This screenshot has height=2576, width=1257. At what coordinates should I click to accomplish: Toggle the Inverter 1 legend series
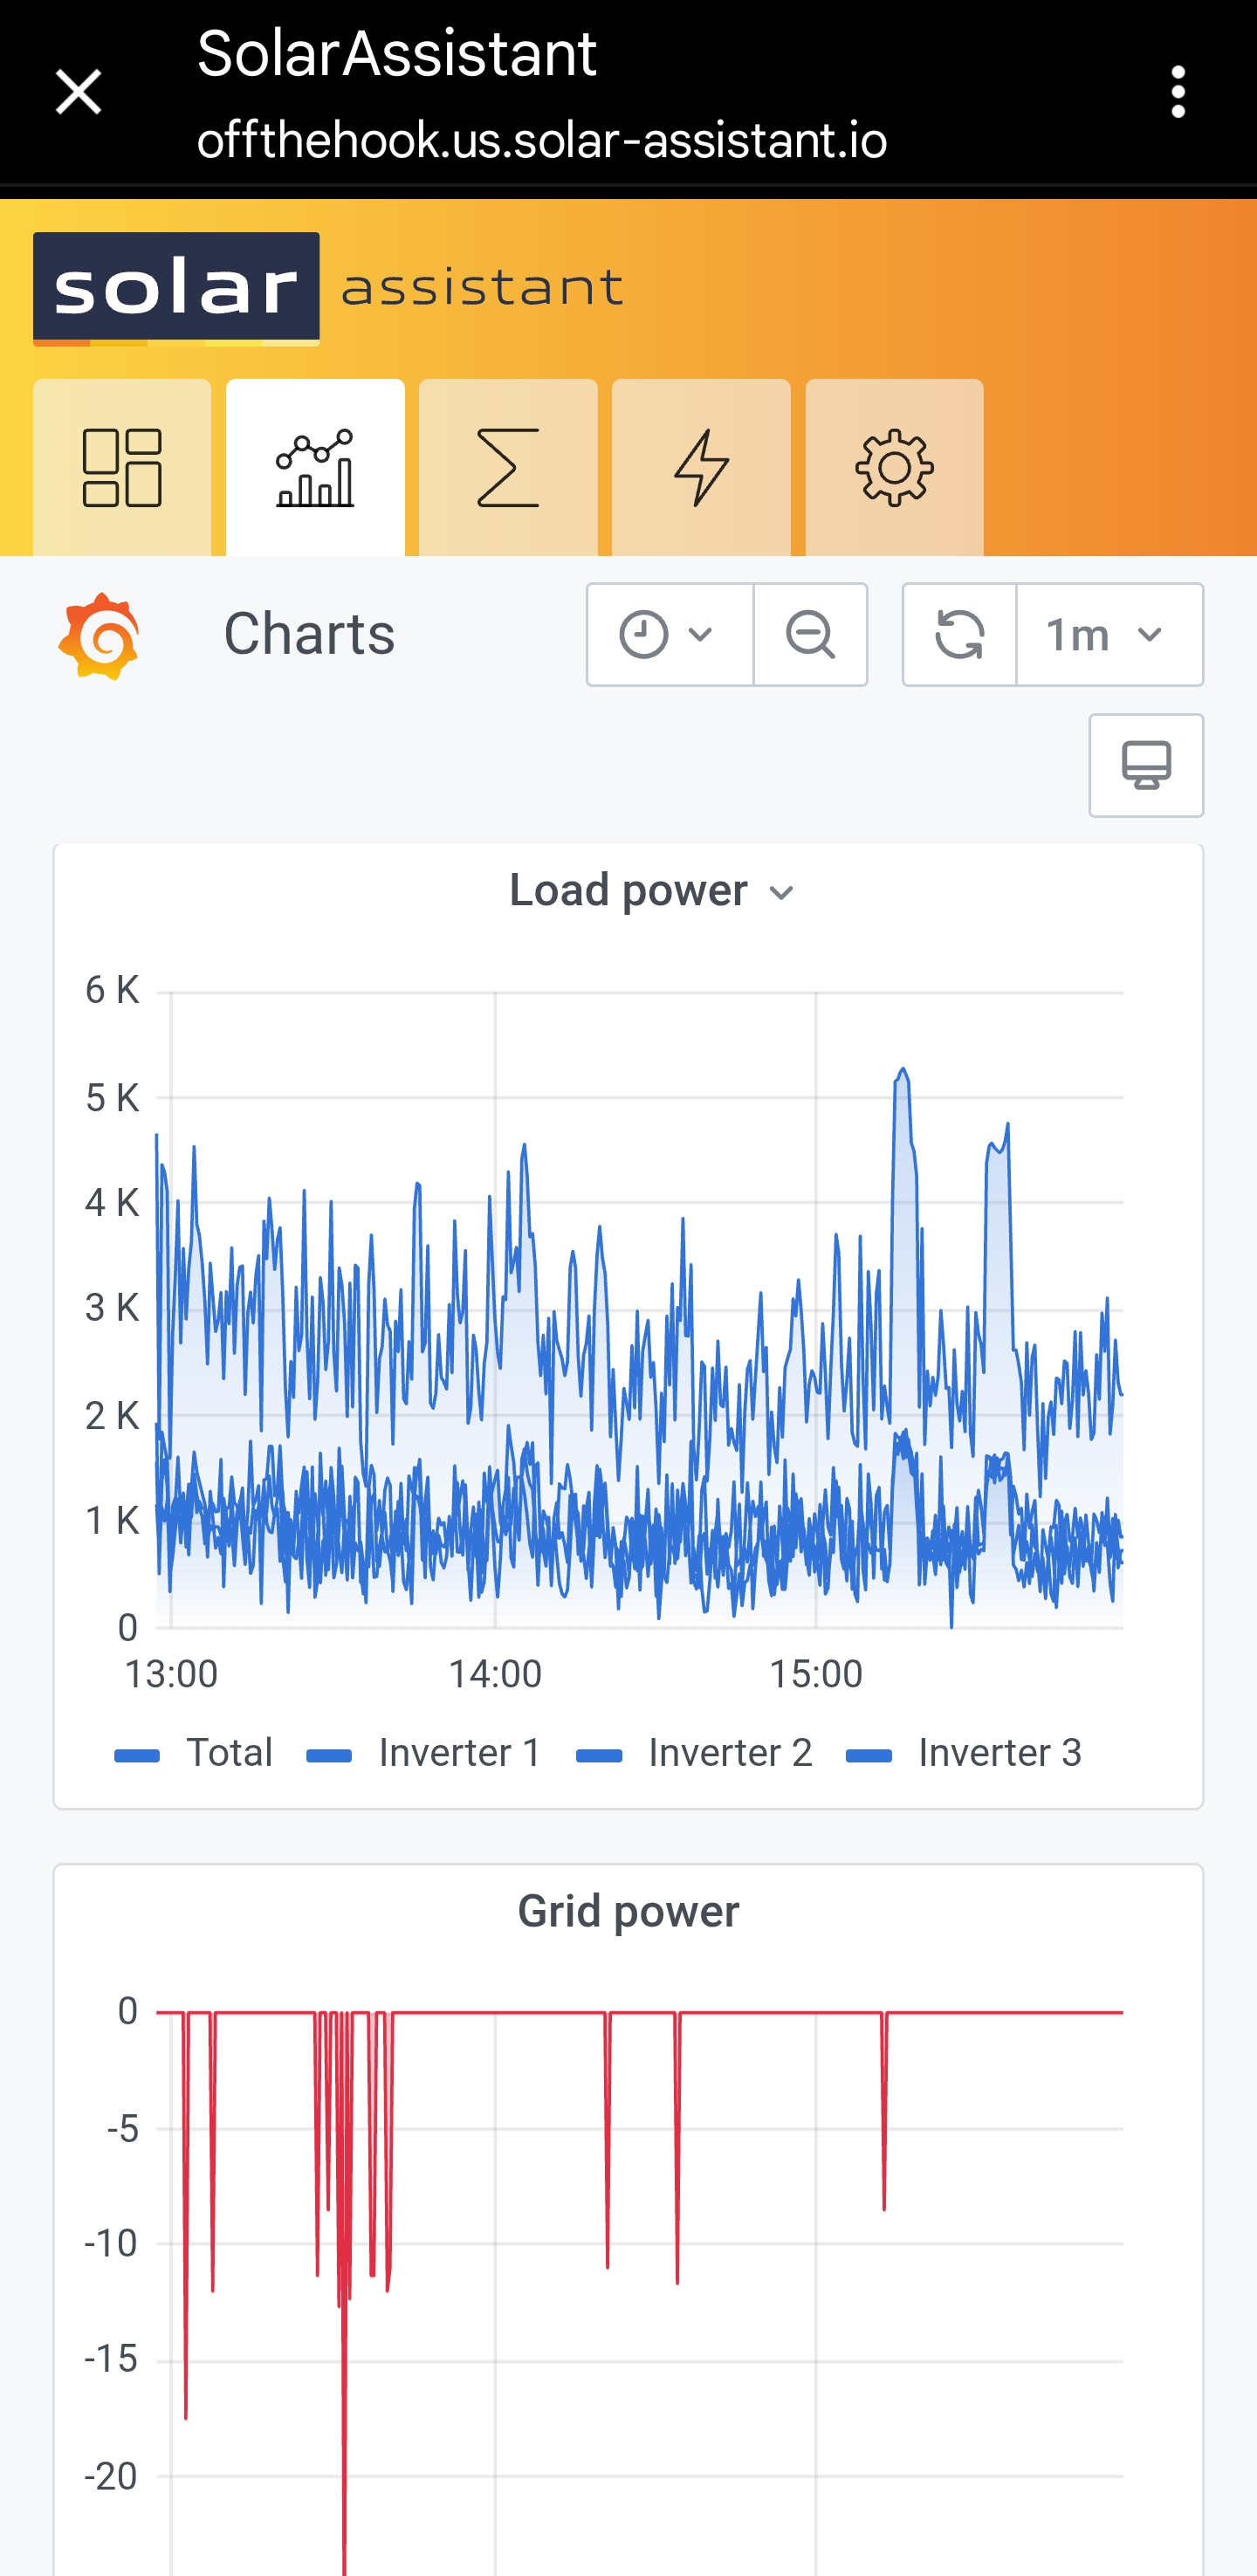pyautogui.click(x=460, y=1753)
